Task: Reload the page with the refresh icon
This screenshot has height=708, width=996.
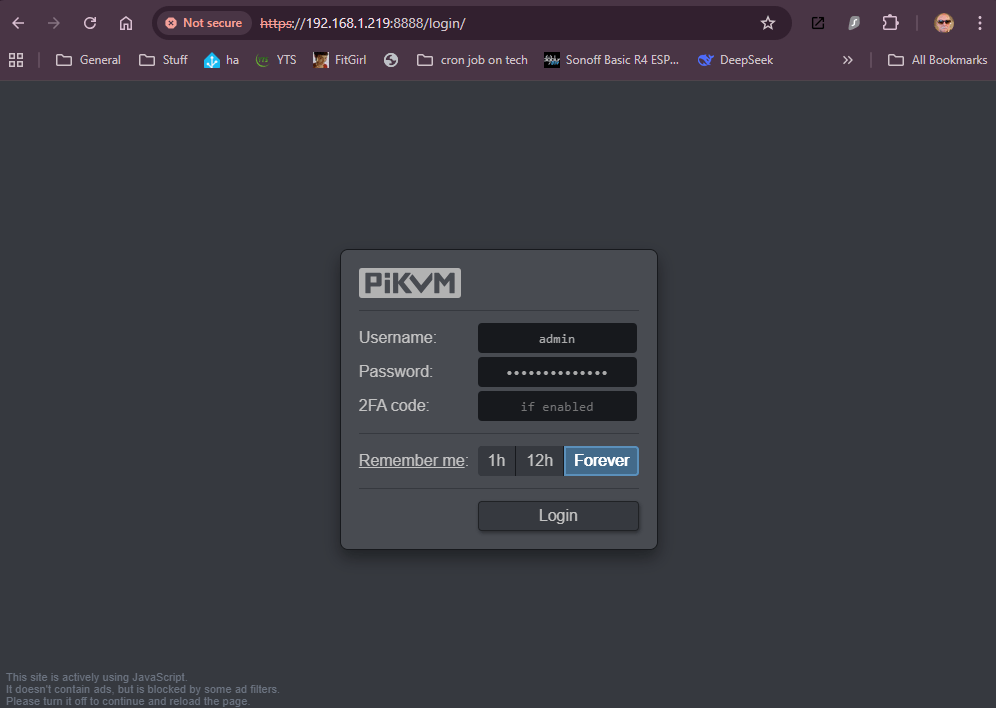Action: 90,23
